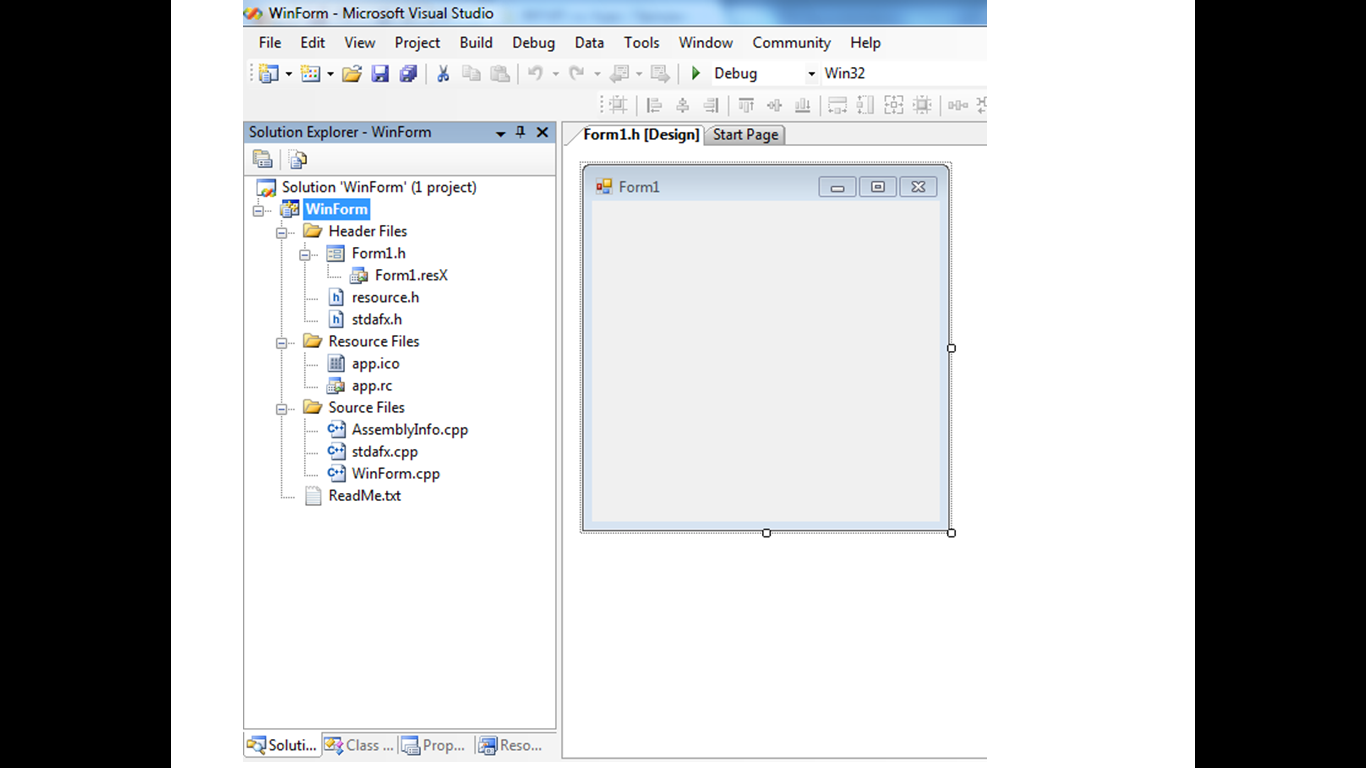Viewport: 1366px width, 768px height.
Task: Click the New Project toolbar icon
Action: 268,73
